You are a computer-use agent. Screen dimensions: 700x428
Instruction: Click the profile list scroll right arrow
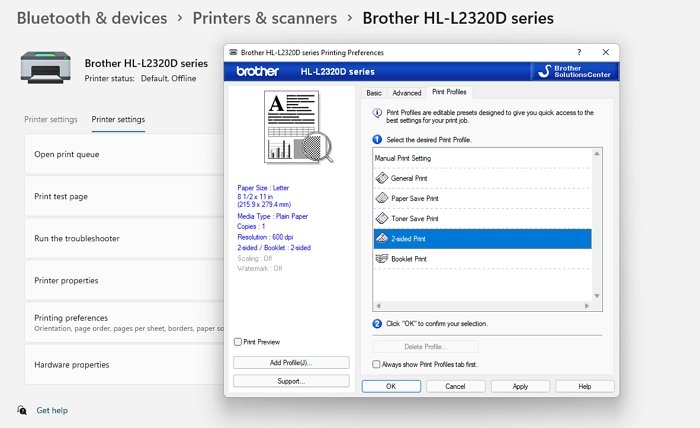587,306
